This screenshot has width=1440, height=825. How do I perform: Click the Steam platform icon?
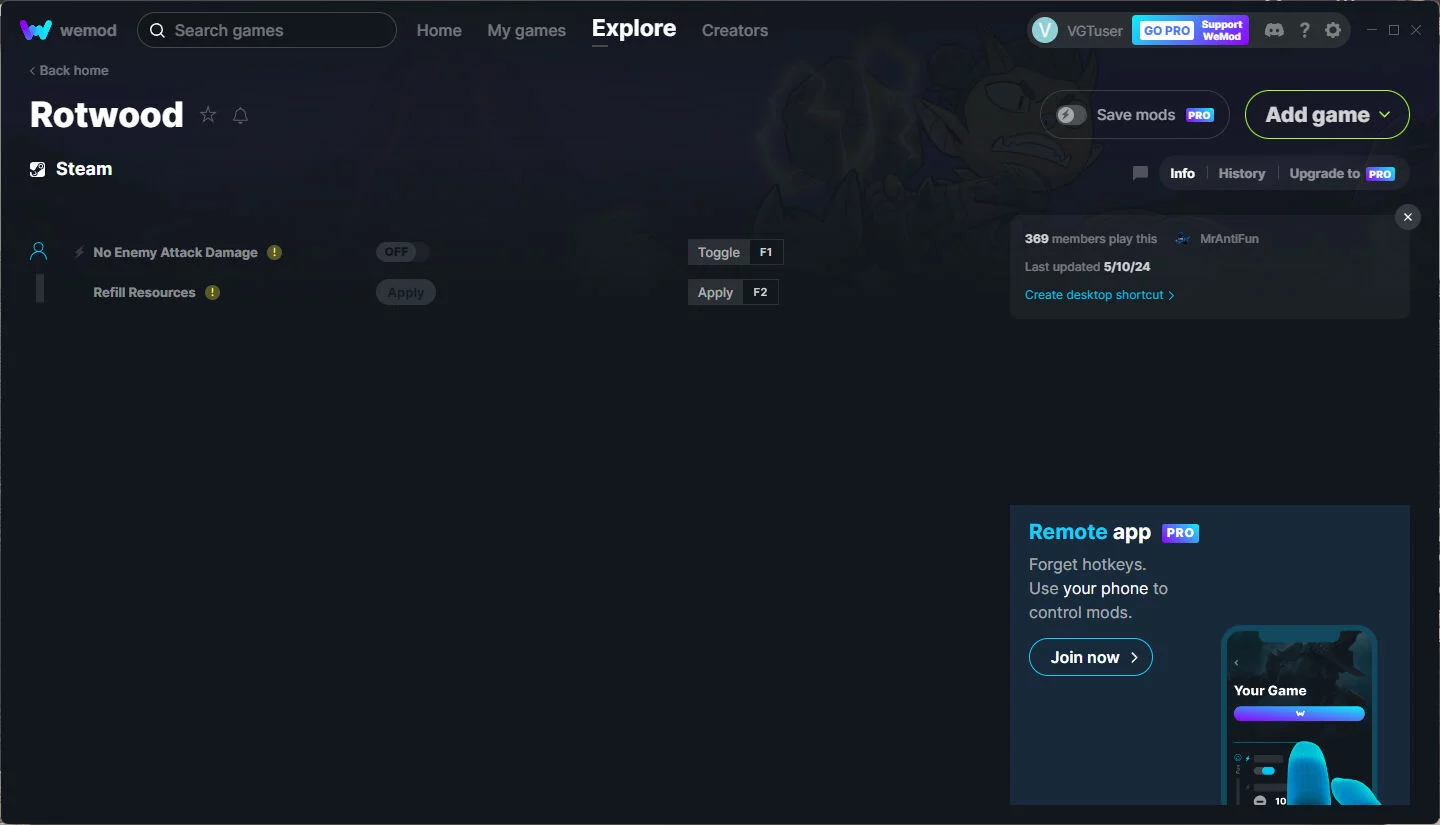[x=38, y=169]
